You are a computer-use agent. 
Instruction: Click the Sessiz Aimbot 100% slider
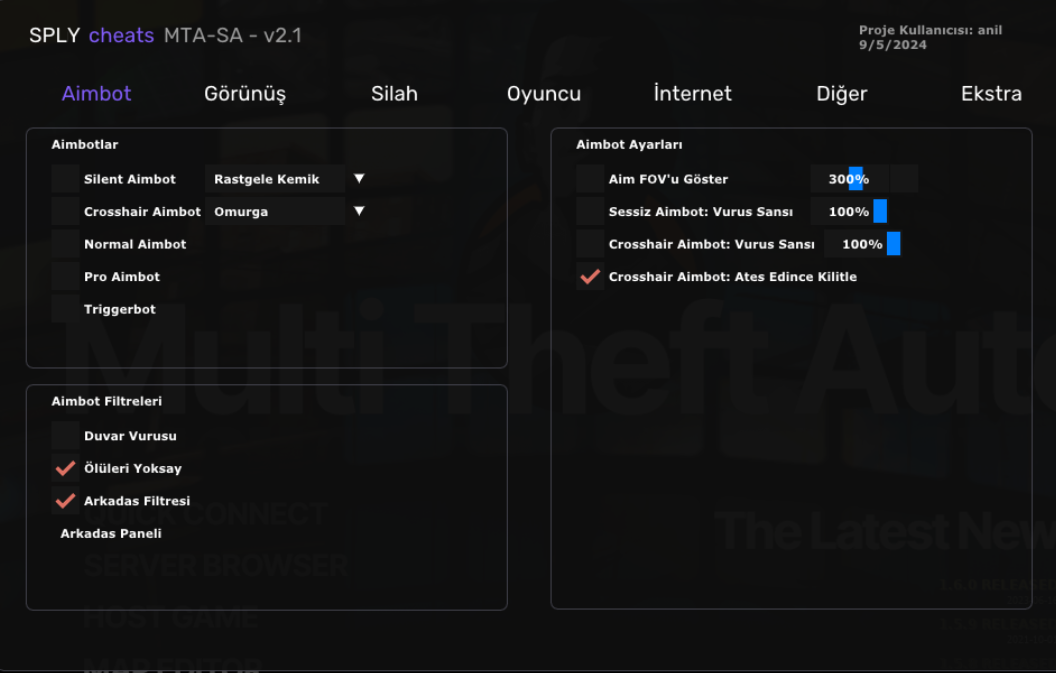[x=849, y=211]
